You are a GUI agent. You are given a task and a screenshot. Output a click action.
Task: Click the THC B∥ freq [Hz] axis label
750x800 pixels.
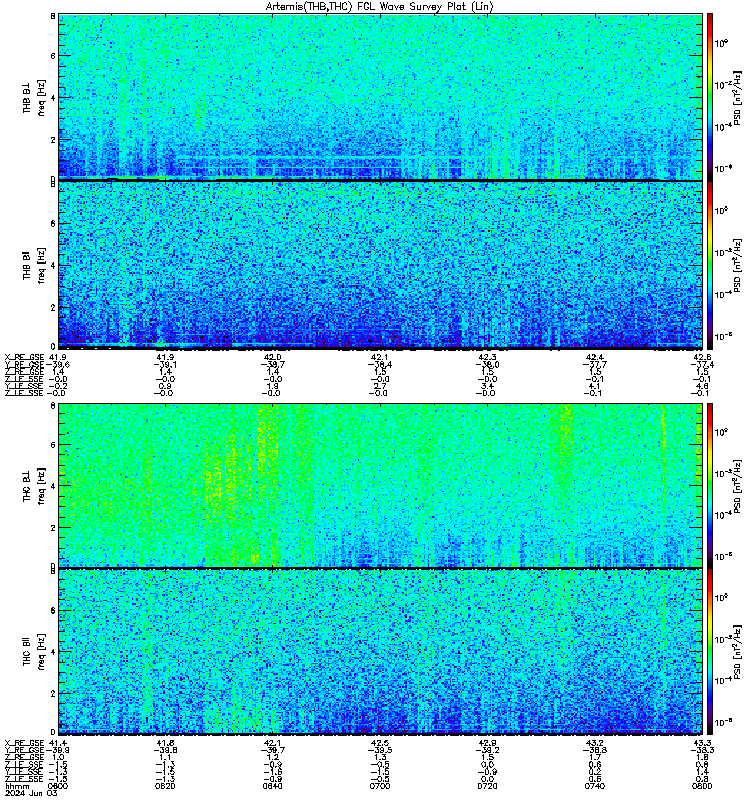coord(34,652)
